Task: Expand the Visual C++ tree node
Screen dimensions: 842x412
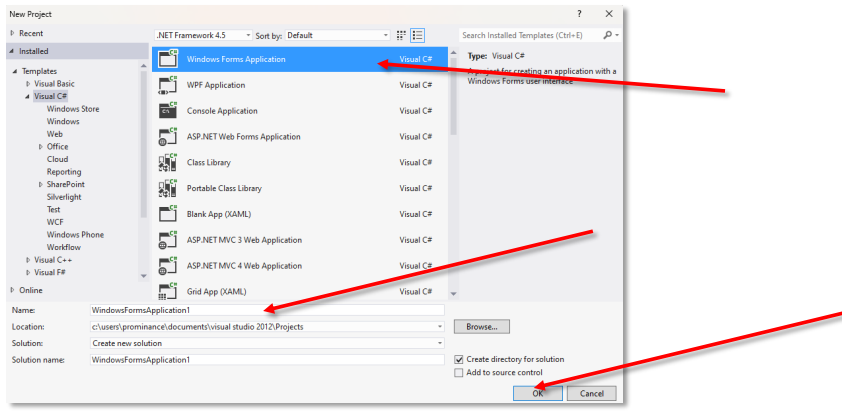Action: coord(28,259)
